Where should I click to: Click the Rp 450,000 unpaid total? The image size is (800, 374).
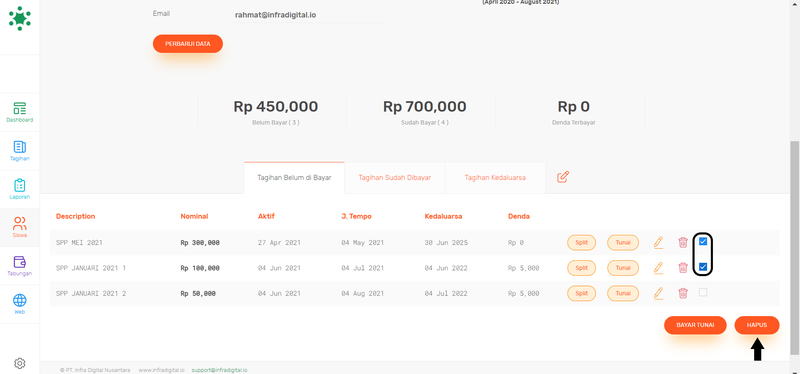pos(276,107)
